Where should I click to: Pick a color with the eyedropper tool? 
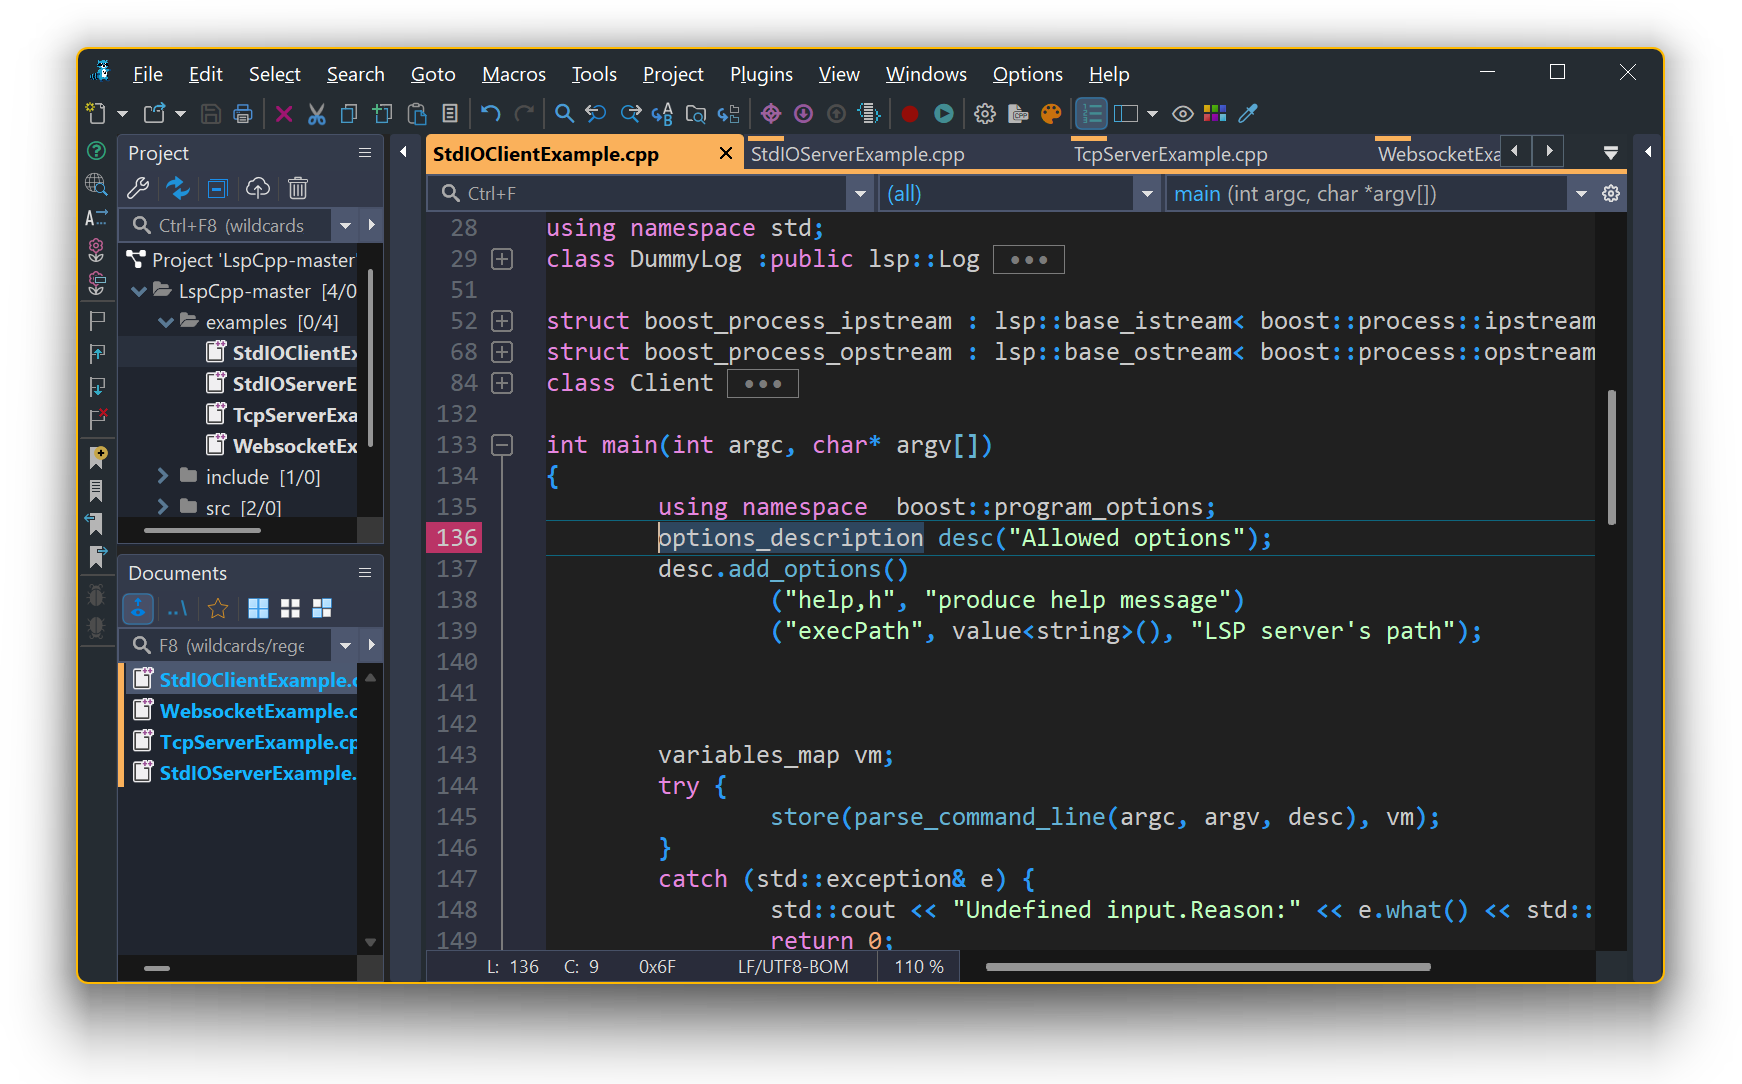[1247, 113]
